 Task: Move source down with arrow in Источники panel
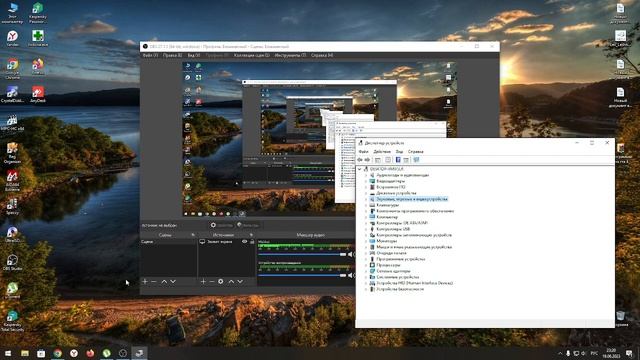[240, 281]
